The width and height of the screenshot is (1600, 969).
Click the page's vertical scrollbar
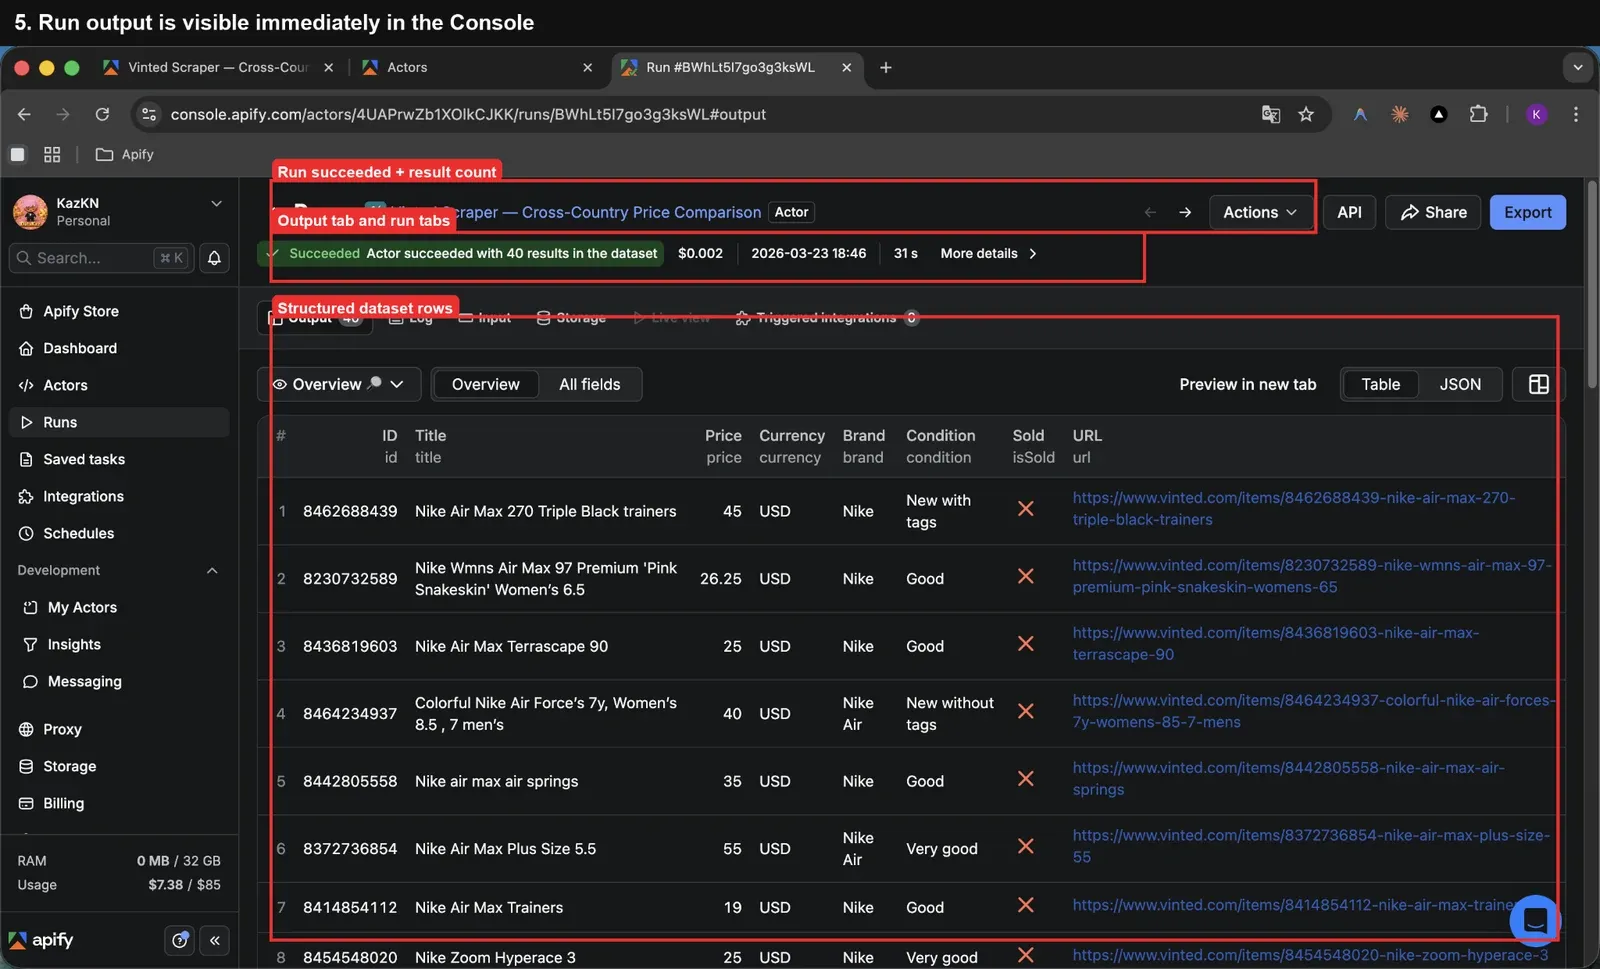[x=1590, y=285]
